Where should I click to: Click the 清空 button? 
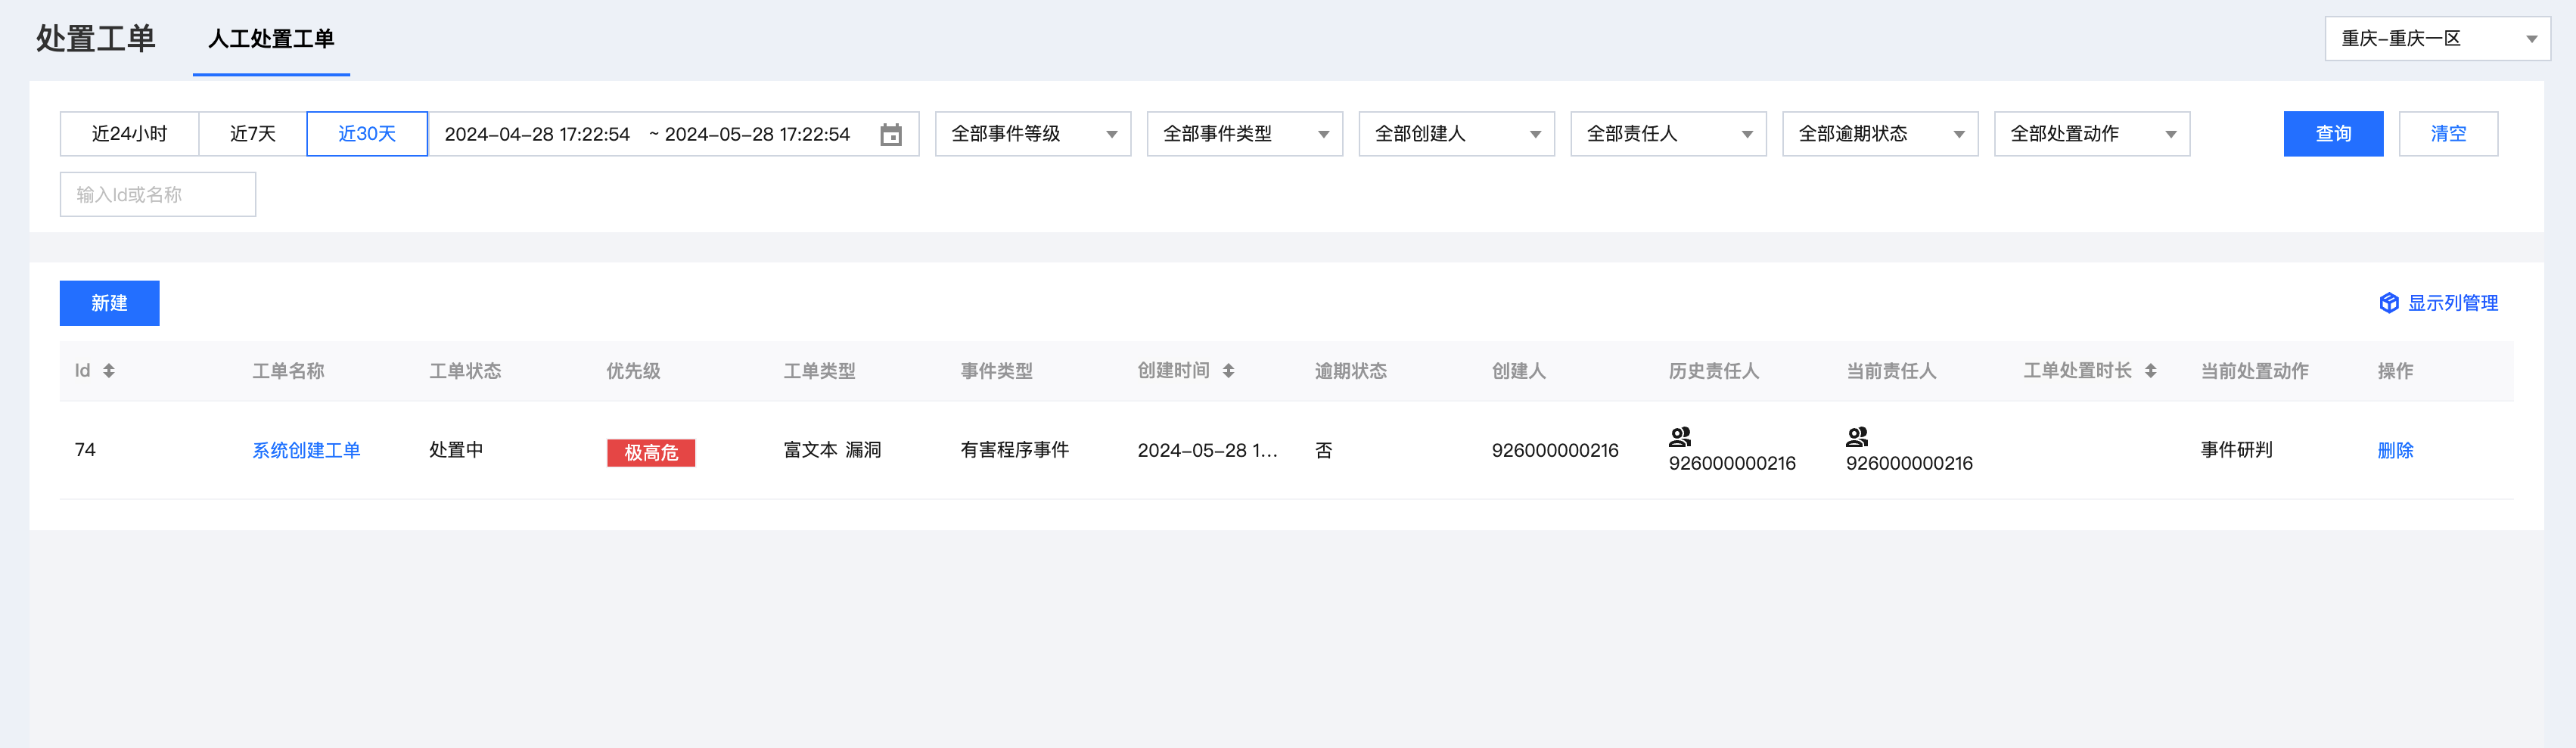2449,134
